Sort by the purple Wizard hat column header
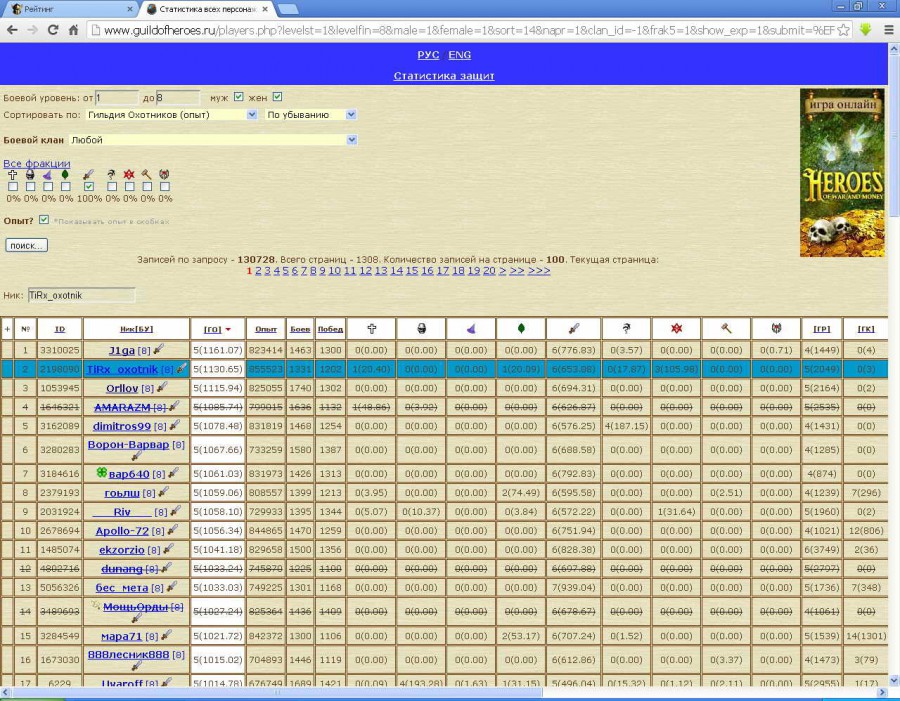This screenshot has width=900, height=701. tap(471, 328)
